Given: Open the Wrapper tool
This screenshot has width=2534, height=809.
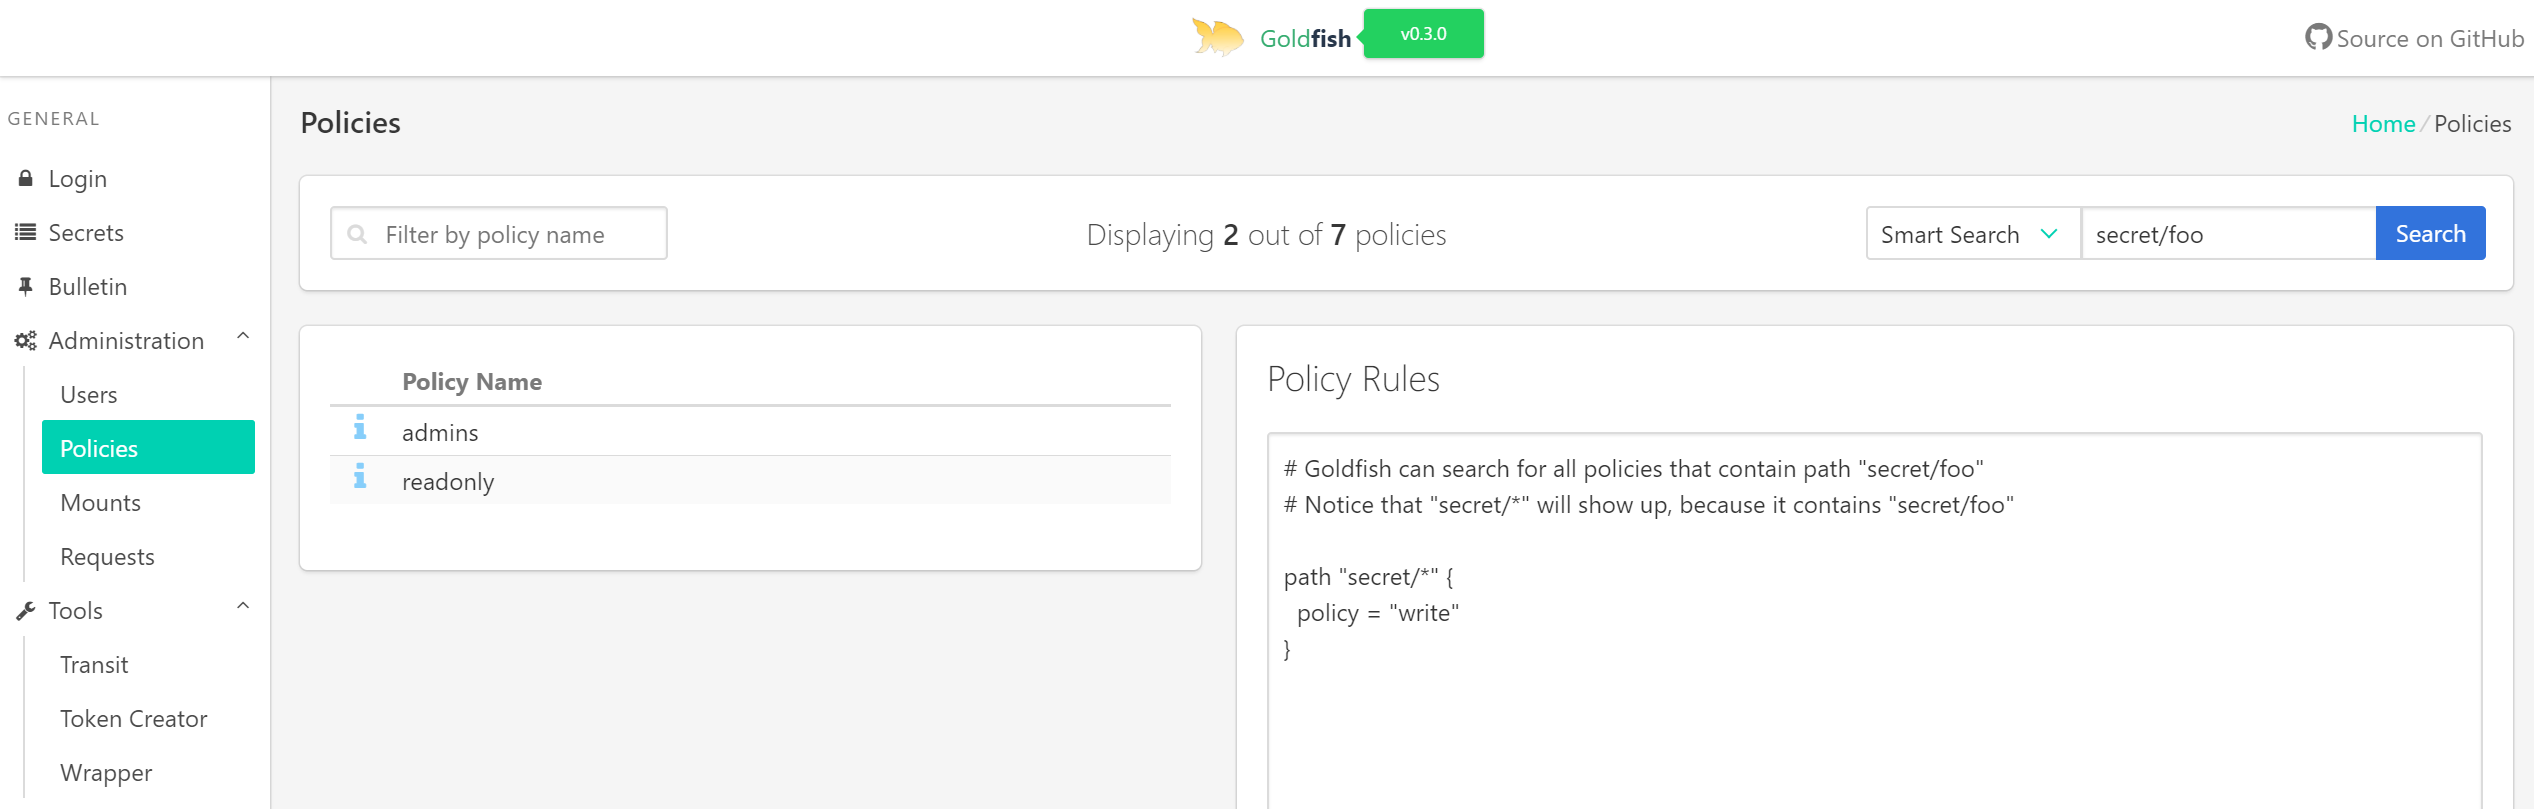Looking at the screenshot, I should click(x=106, y=773).
